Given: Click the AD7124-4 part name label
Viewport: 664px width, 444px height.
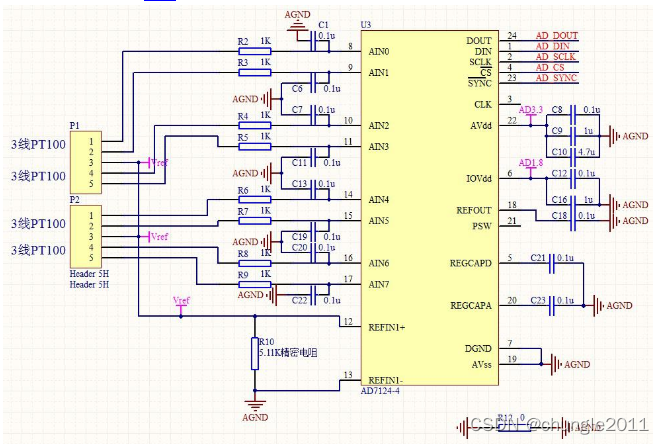Looking at the screenshot, I should (x=380, y=391).
